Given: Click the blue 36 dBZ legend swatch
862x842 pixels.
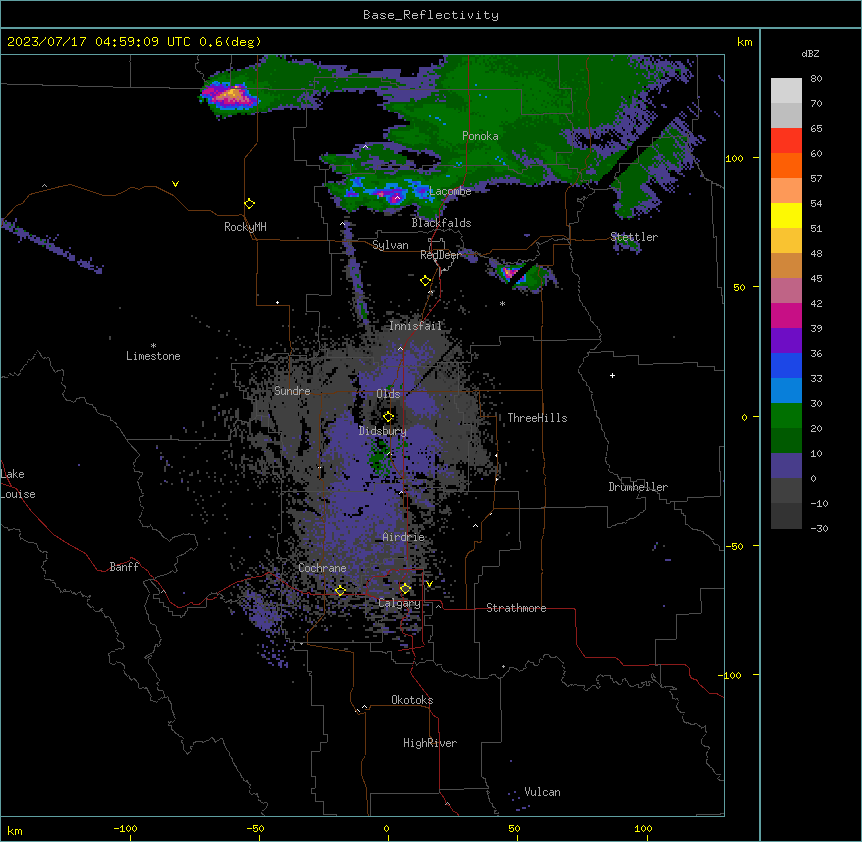Looking at the screenshot, I should pos(786,365).
